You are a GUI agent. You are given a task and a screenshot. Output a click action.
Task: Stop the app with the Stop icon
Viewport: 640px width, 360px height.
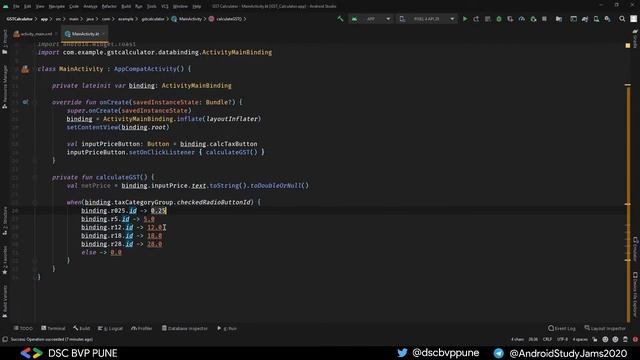pos(544,19)
